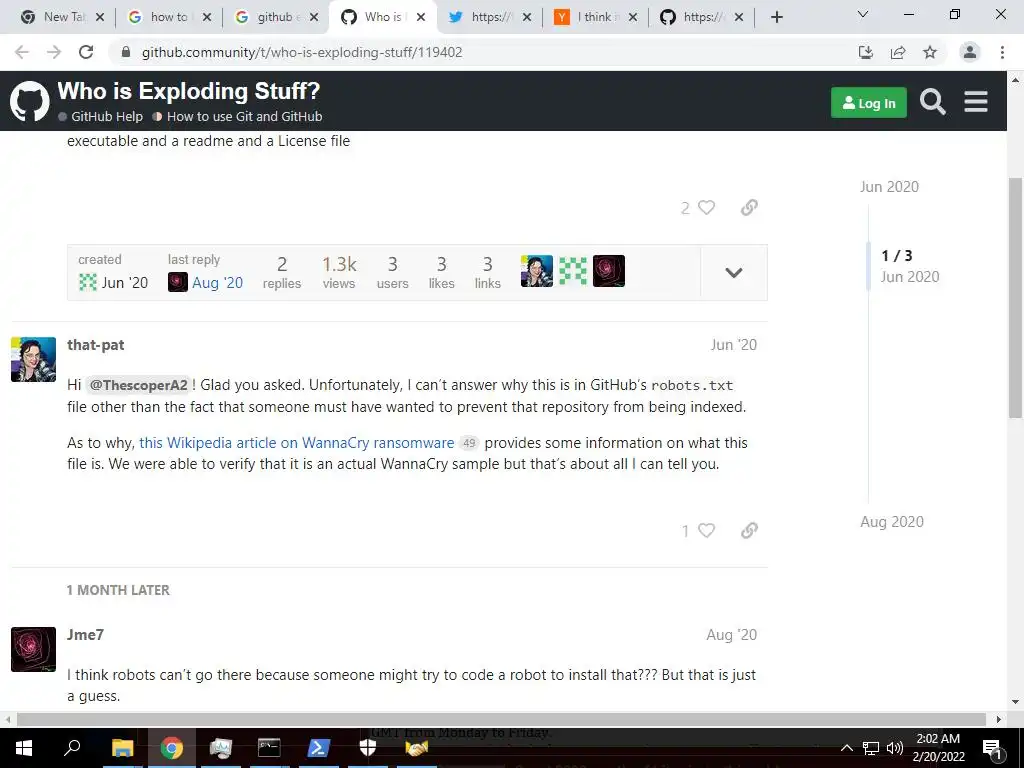Click the Jun 2020 timeline start date
This screenshot has height=768, width=1024.
[x=889, y=187]
